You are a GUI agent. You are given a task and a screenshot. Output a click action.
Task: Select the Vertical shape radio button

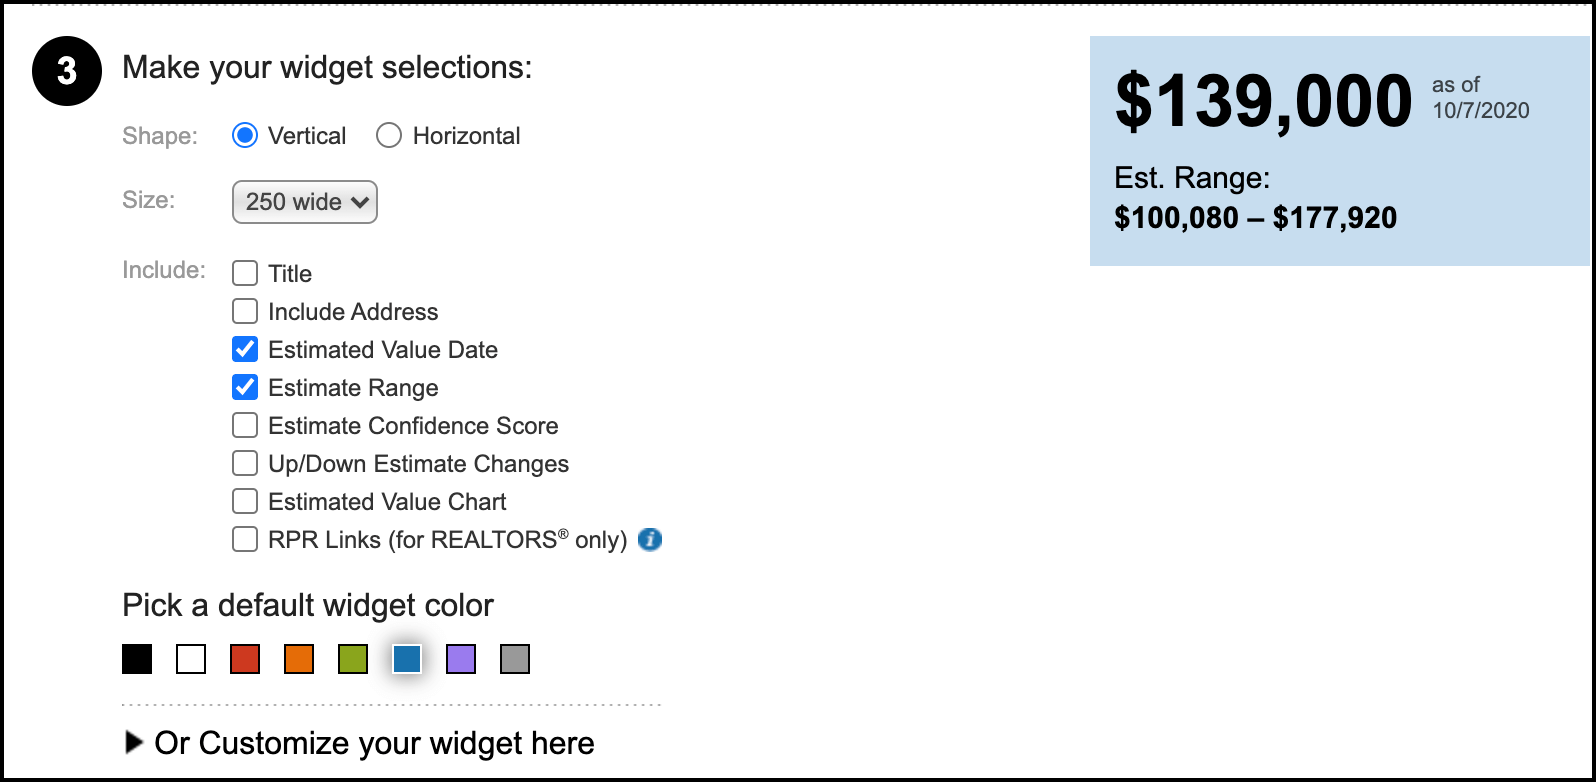(x=245, y=136)
